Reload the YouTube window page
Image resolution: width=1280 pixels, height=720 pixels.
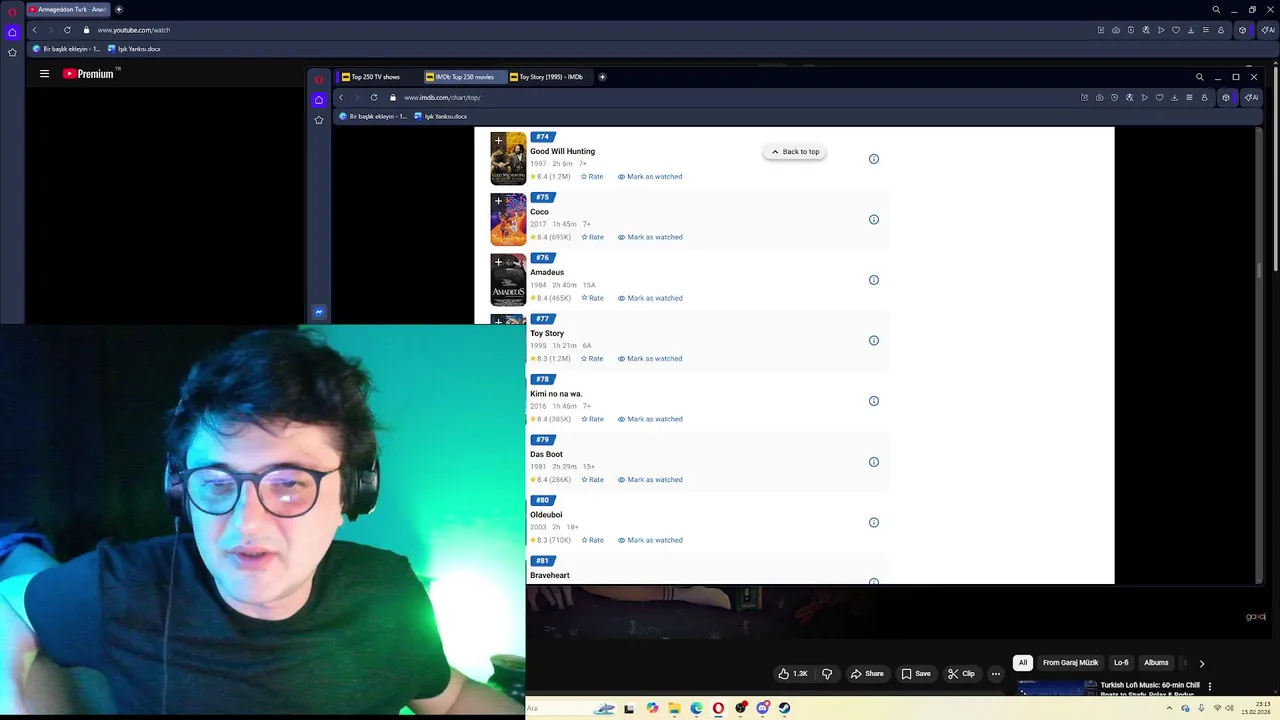(x=67, y=30)
